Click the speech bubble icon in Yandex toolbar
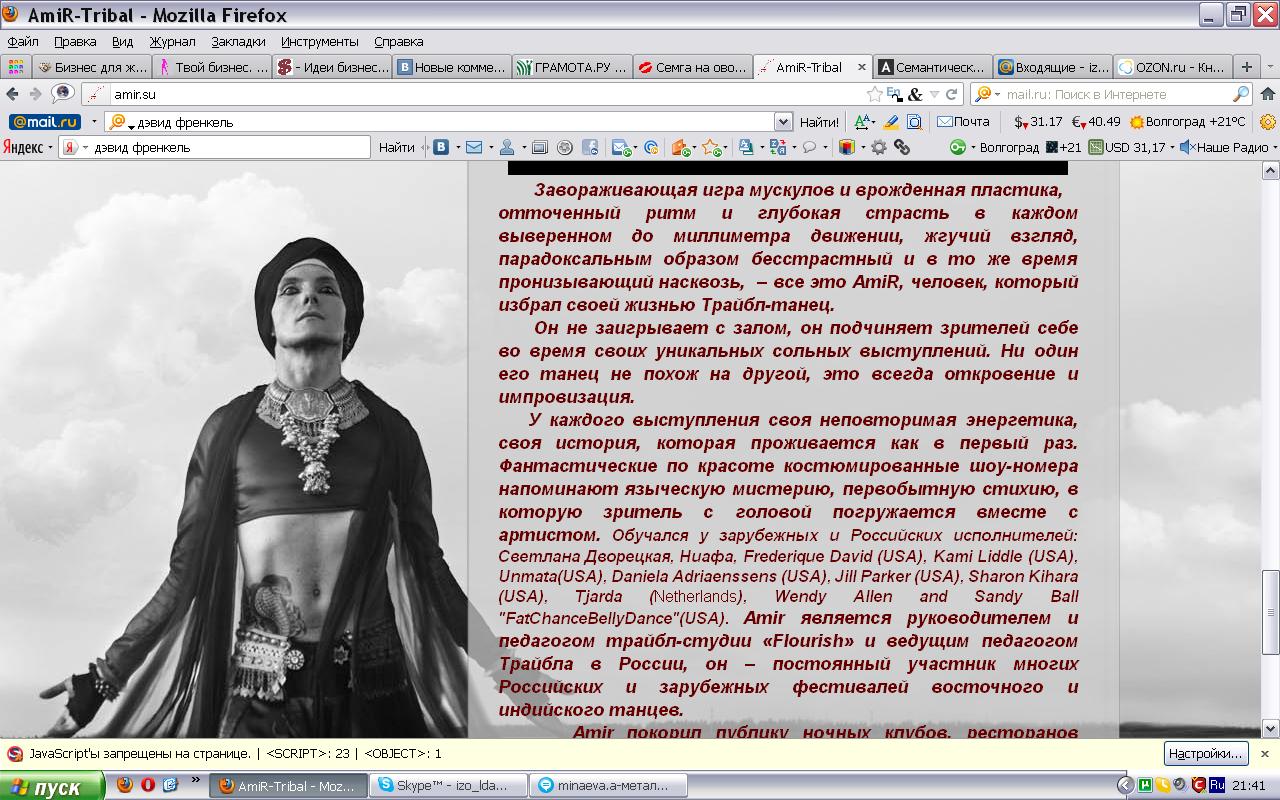The width and height of the screenshot is (1280, 800). [810, 147]
